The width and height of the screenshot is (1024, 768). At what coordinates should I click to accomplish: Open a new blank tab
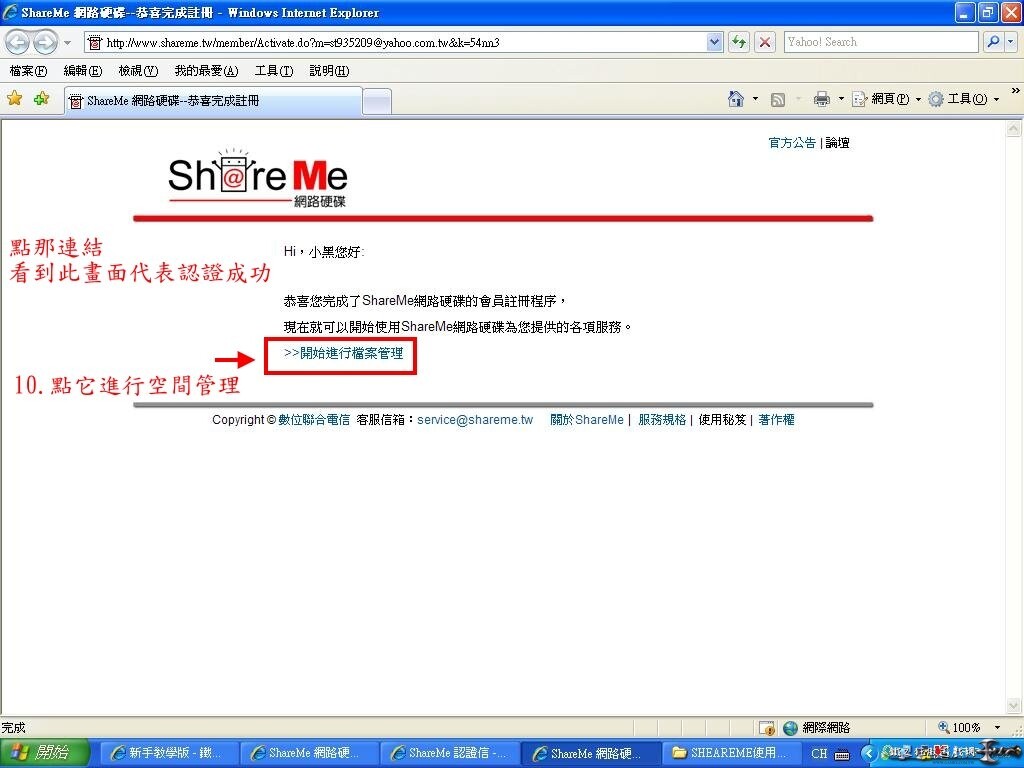377,101
